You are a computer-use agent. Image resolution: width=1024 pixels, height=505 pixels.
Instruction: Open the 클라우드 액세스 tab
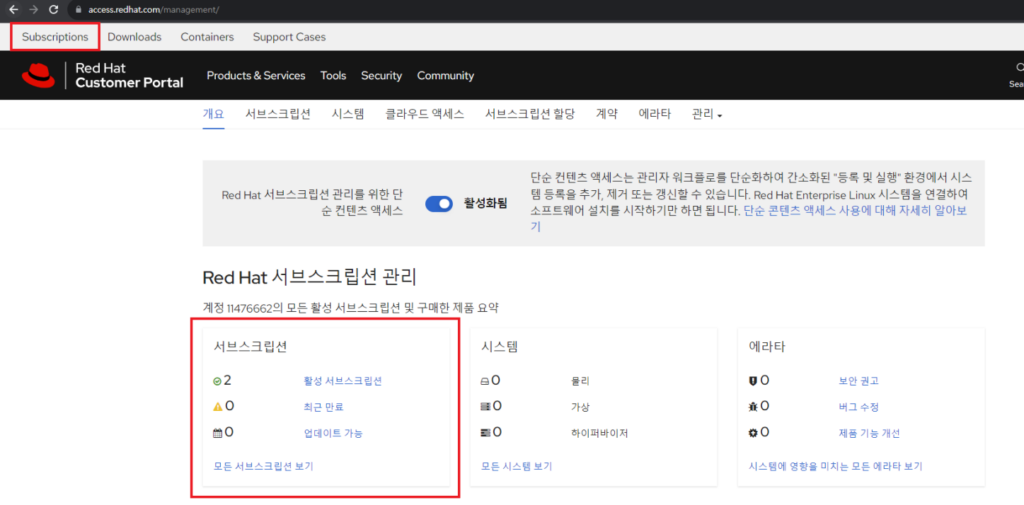[x=424, y=114]
